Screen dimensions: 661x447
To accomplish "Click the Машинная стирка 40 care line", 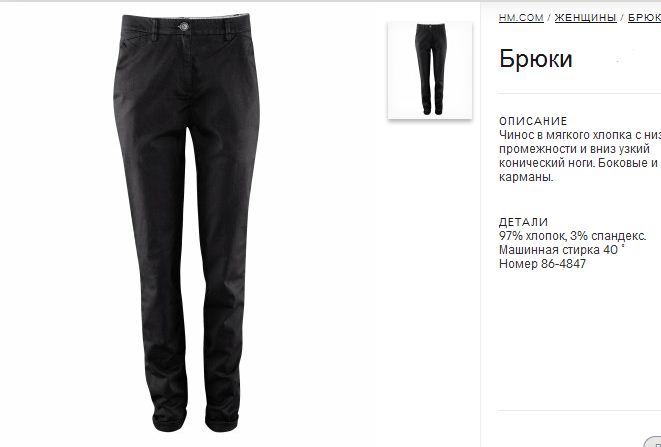I will [562, 250].
